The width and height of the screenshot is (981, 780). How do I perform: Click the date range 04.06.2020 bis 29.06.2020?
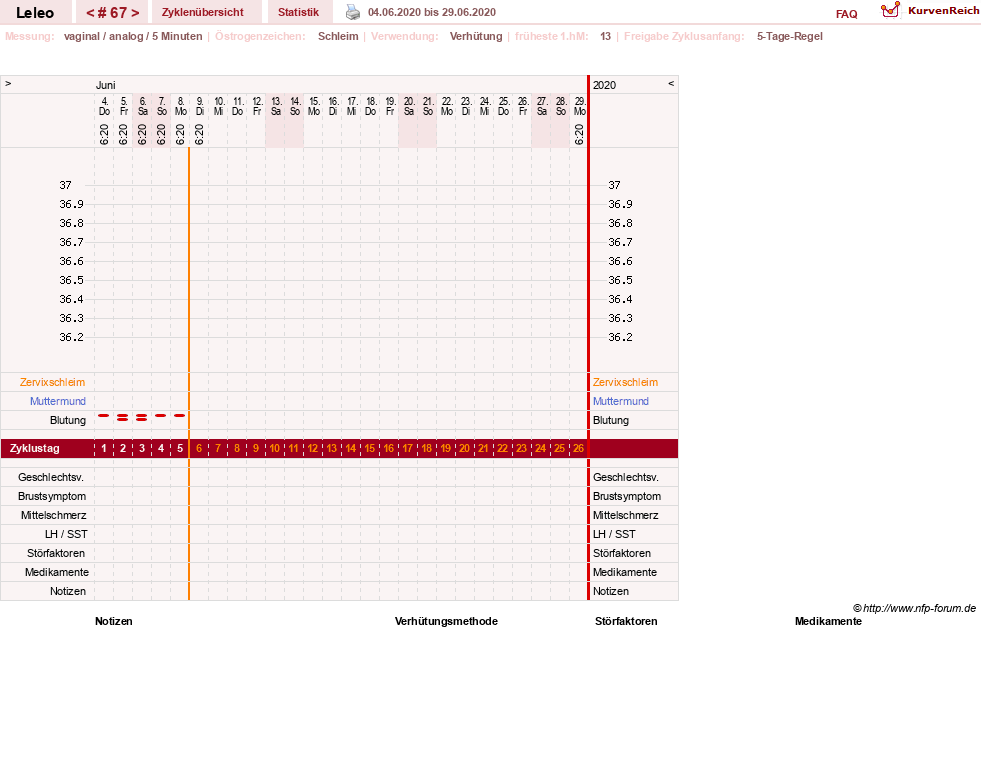click(432, 12)
